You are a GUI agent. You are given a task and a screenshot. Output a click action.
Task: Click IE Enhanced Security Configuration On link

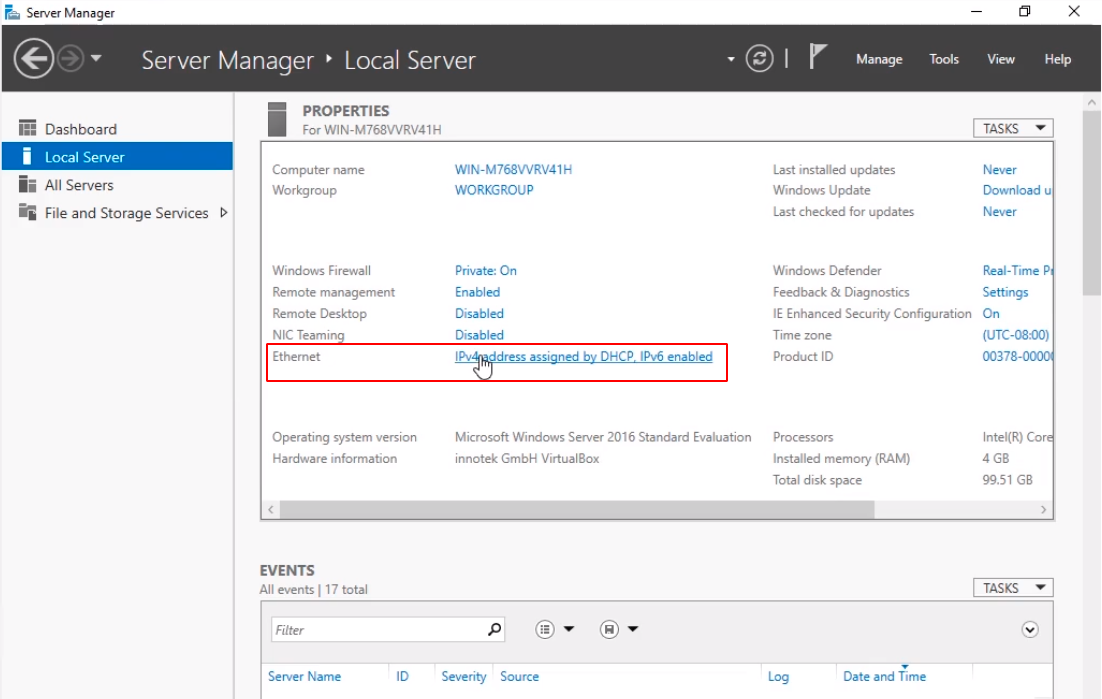(991, 313)
